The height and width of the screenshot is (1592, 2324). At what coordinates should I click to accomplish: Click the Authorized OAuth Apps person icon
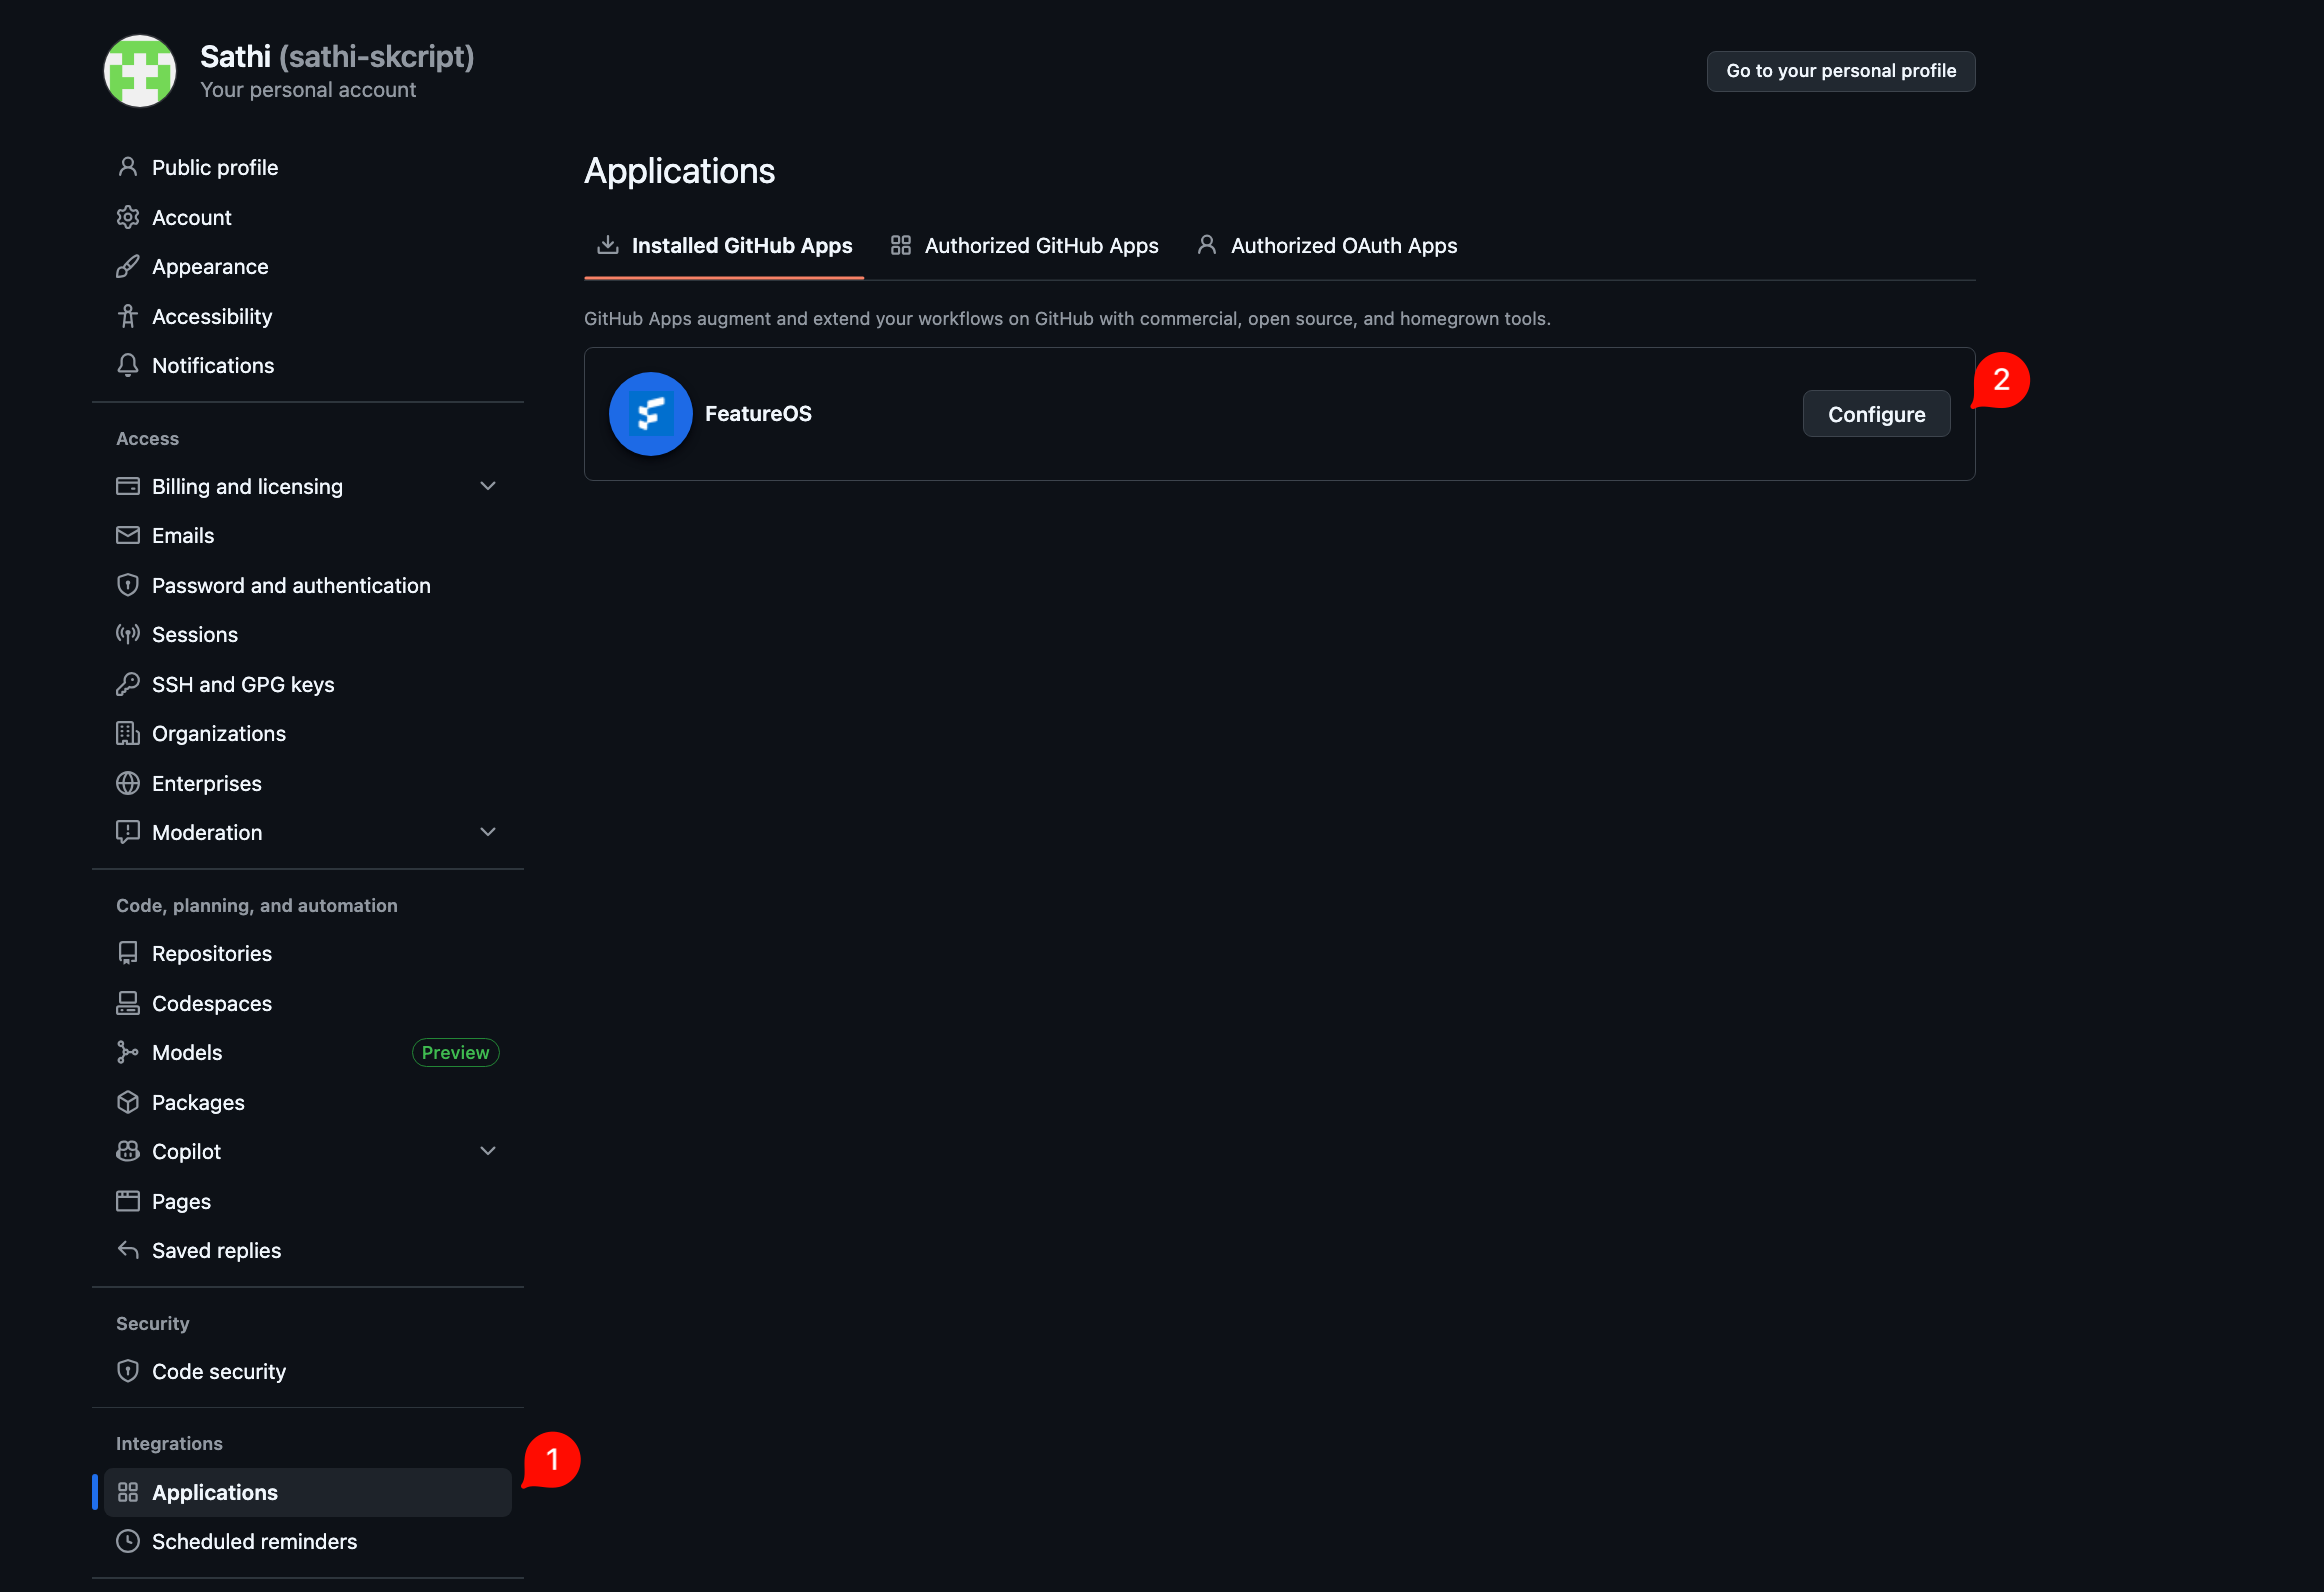coord(1207,245)
